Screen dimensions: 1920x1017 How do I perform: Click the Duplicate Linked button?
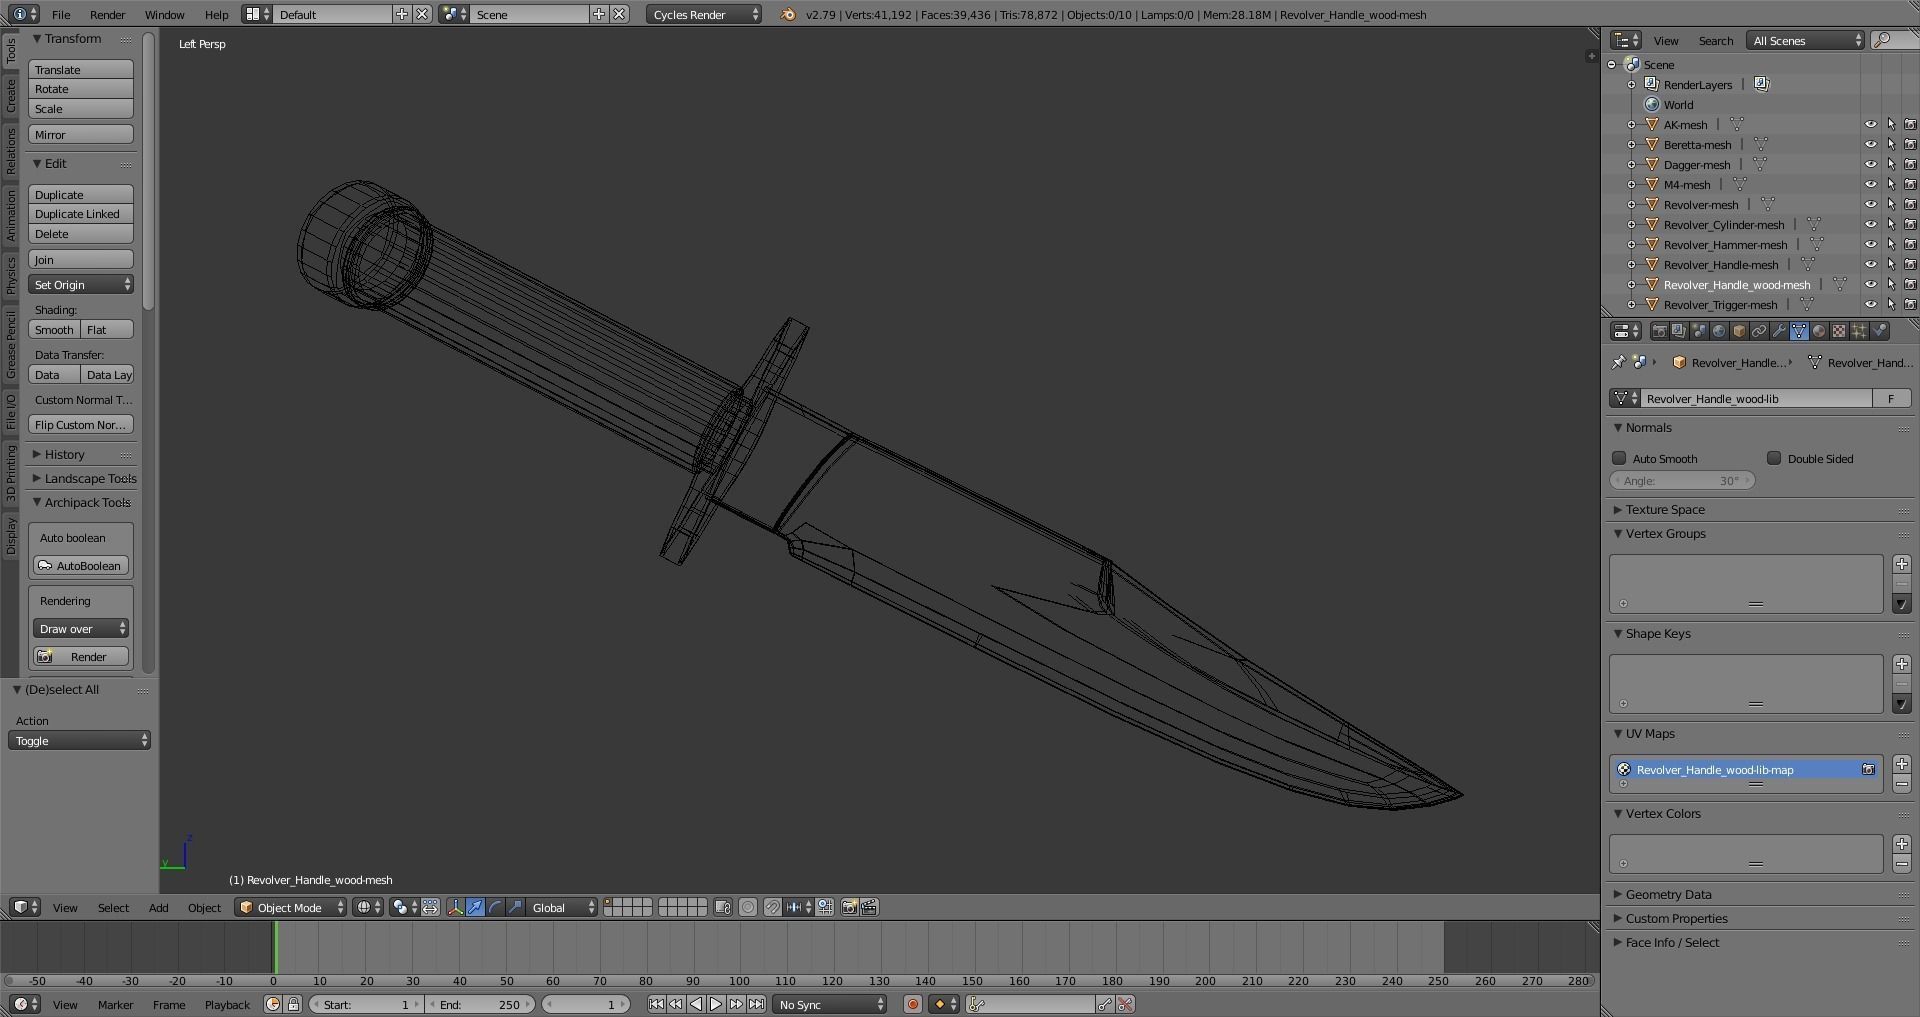[x=81, y=214]
